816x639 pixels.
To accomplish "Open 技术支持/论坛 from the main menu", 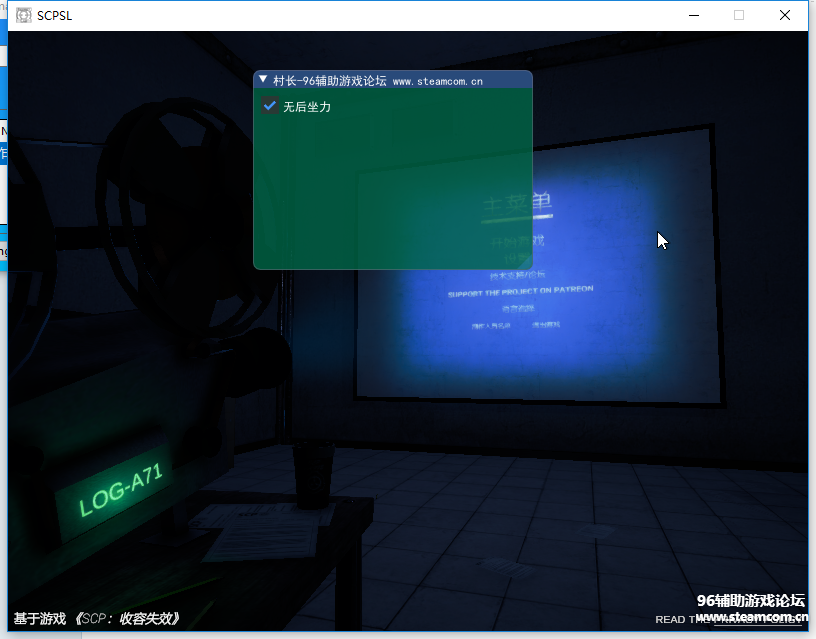I will (x=517, y=274).
